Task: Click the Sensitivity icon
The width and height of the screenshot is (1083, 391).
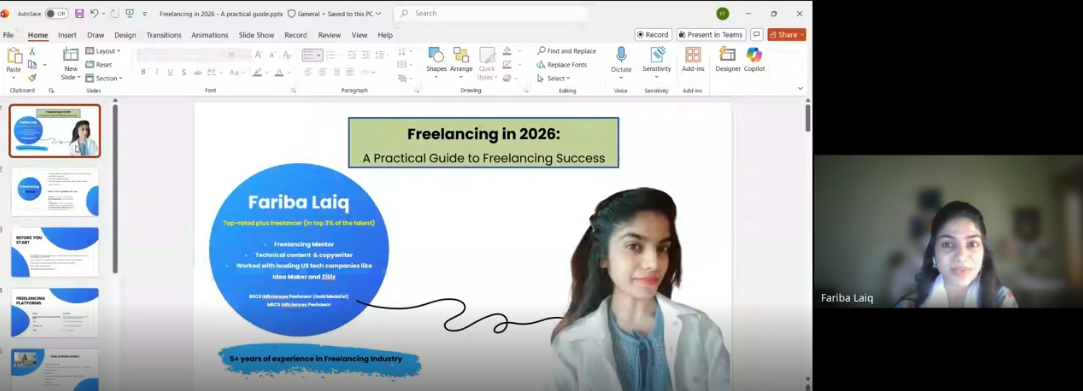Action: (x=657, y=55)
